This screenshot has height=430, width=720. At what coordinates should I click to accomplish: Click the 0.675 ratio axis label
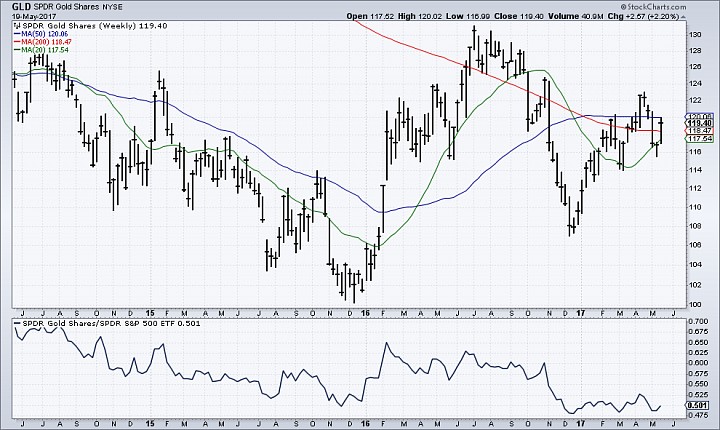(x=698, y=331)
